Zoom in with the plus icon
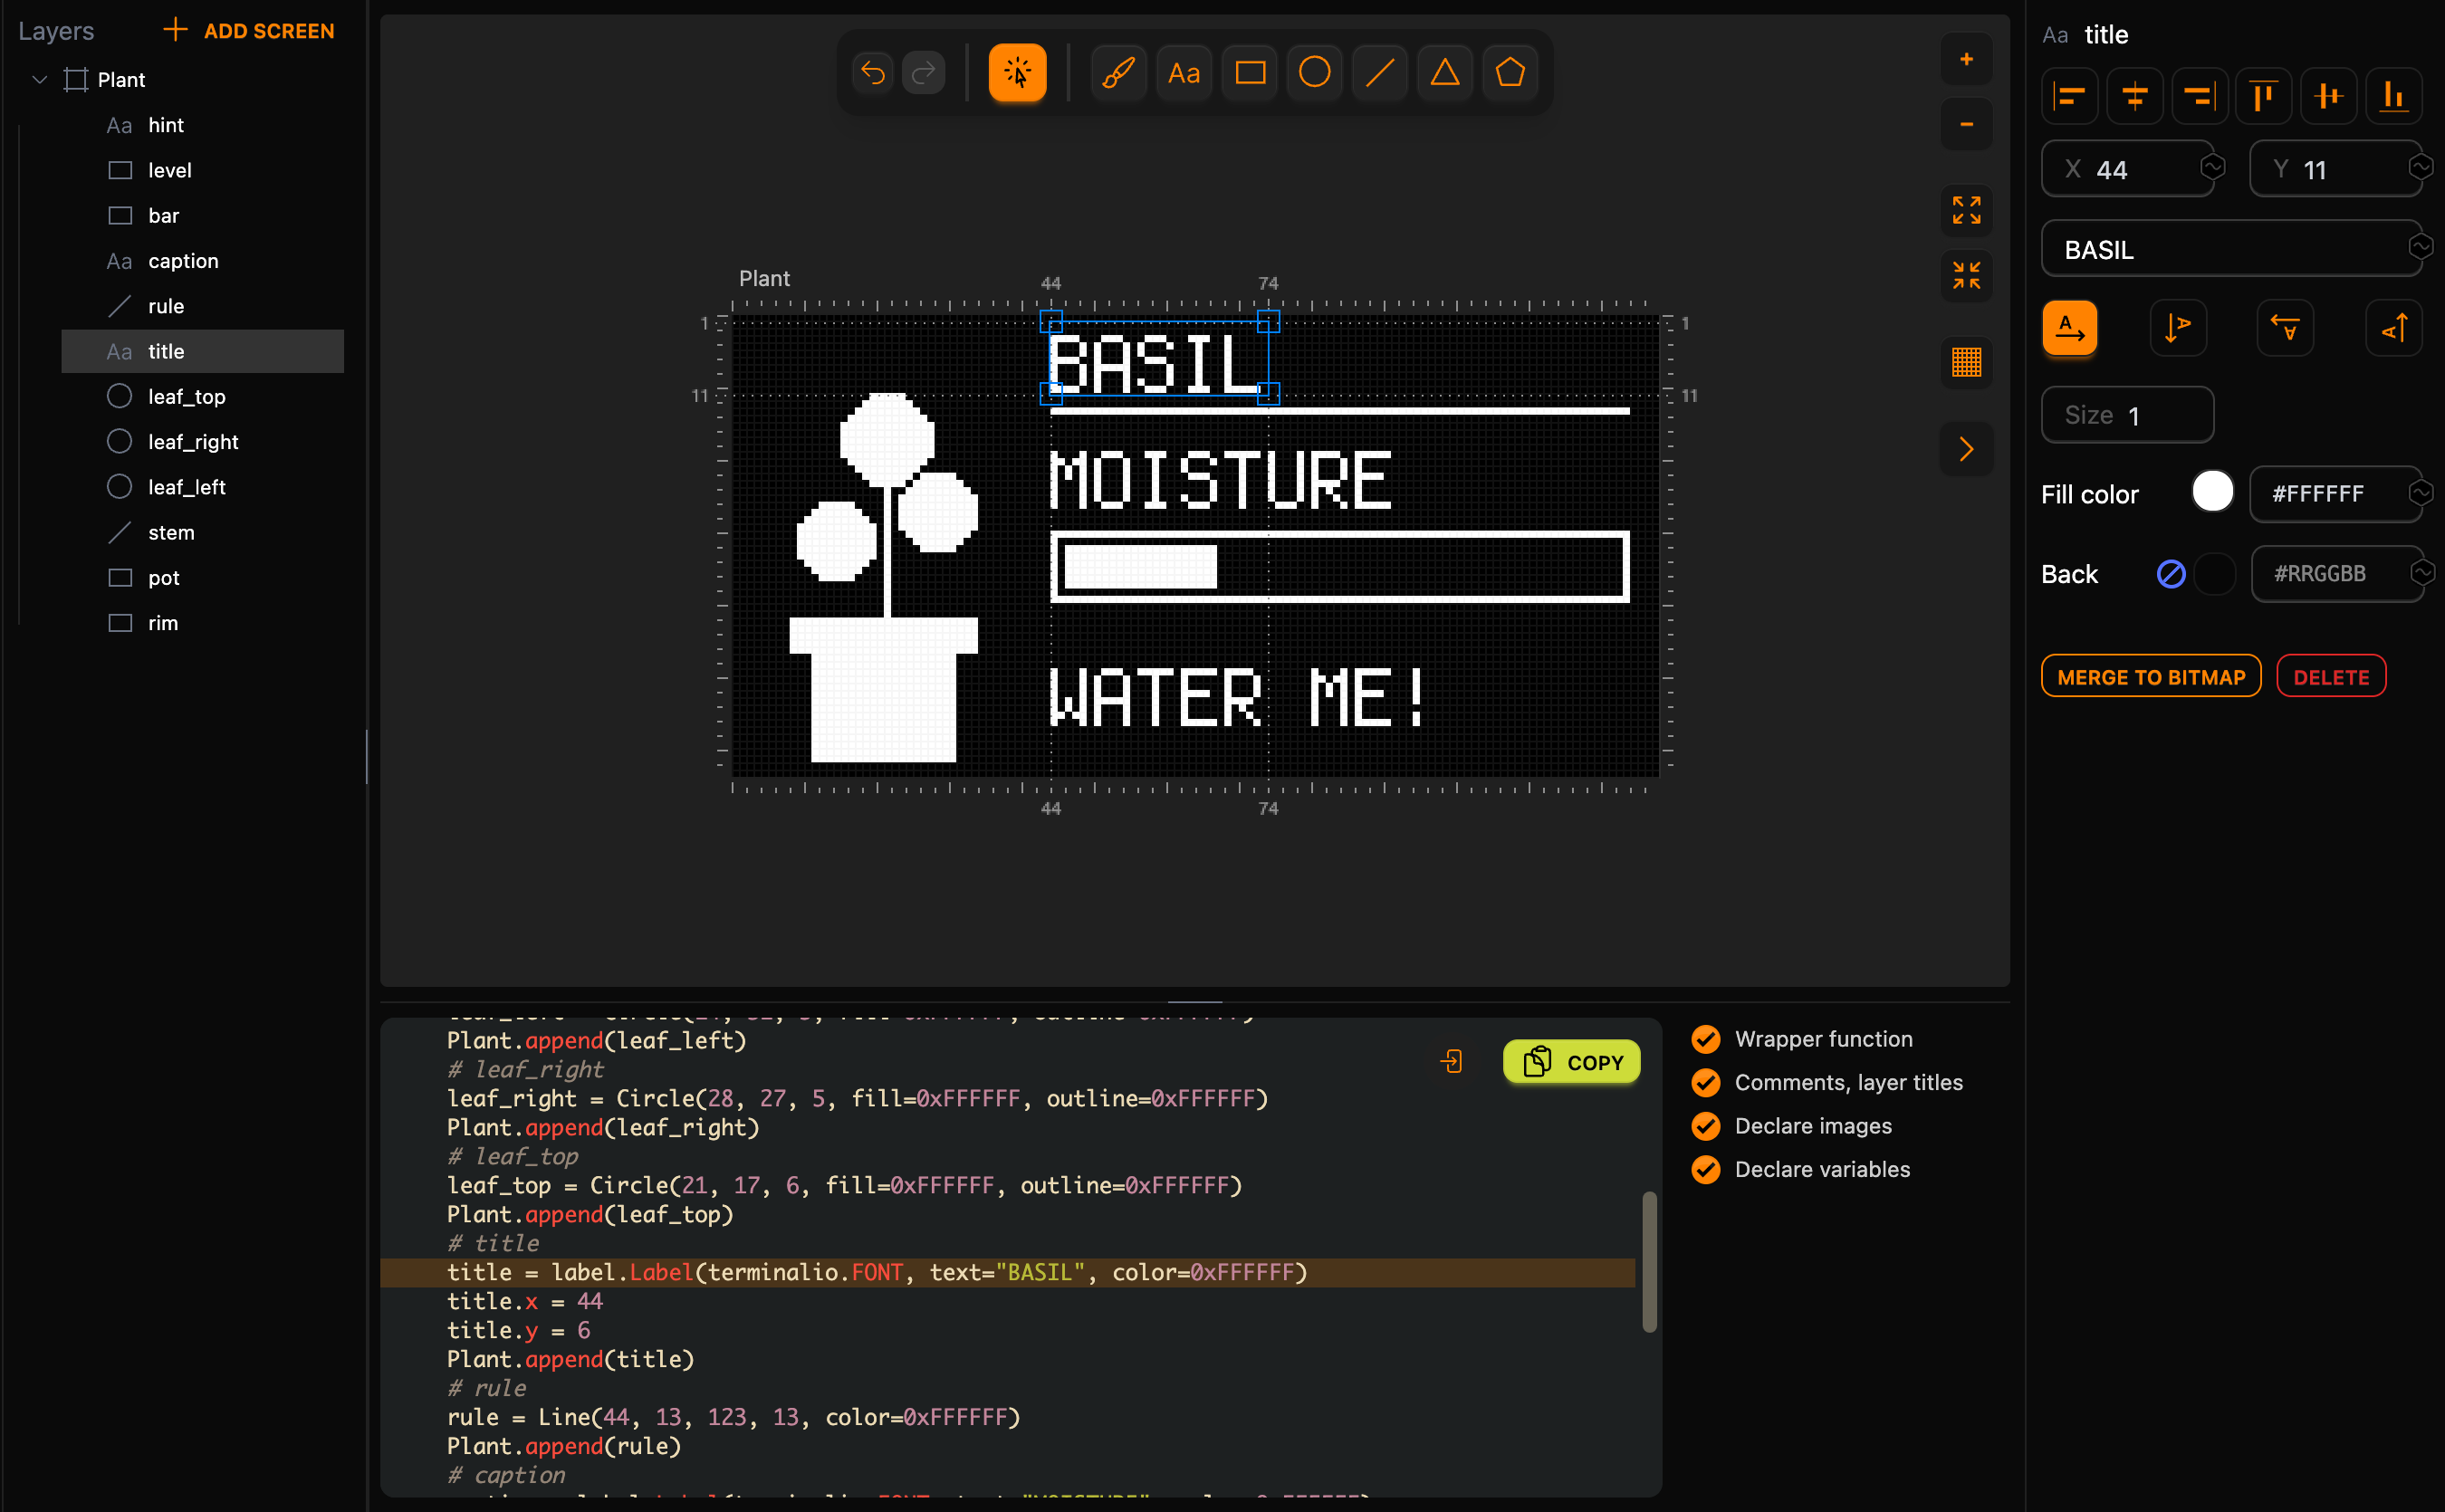Screen dimensions: 2445x1512 pyautogui.click(x=1966, y=59)
